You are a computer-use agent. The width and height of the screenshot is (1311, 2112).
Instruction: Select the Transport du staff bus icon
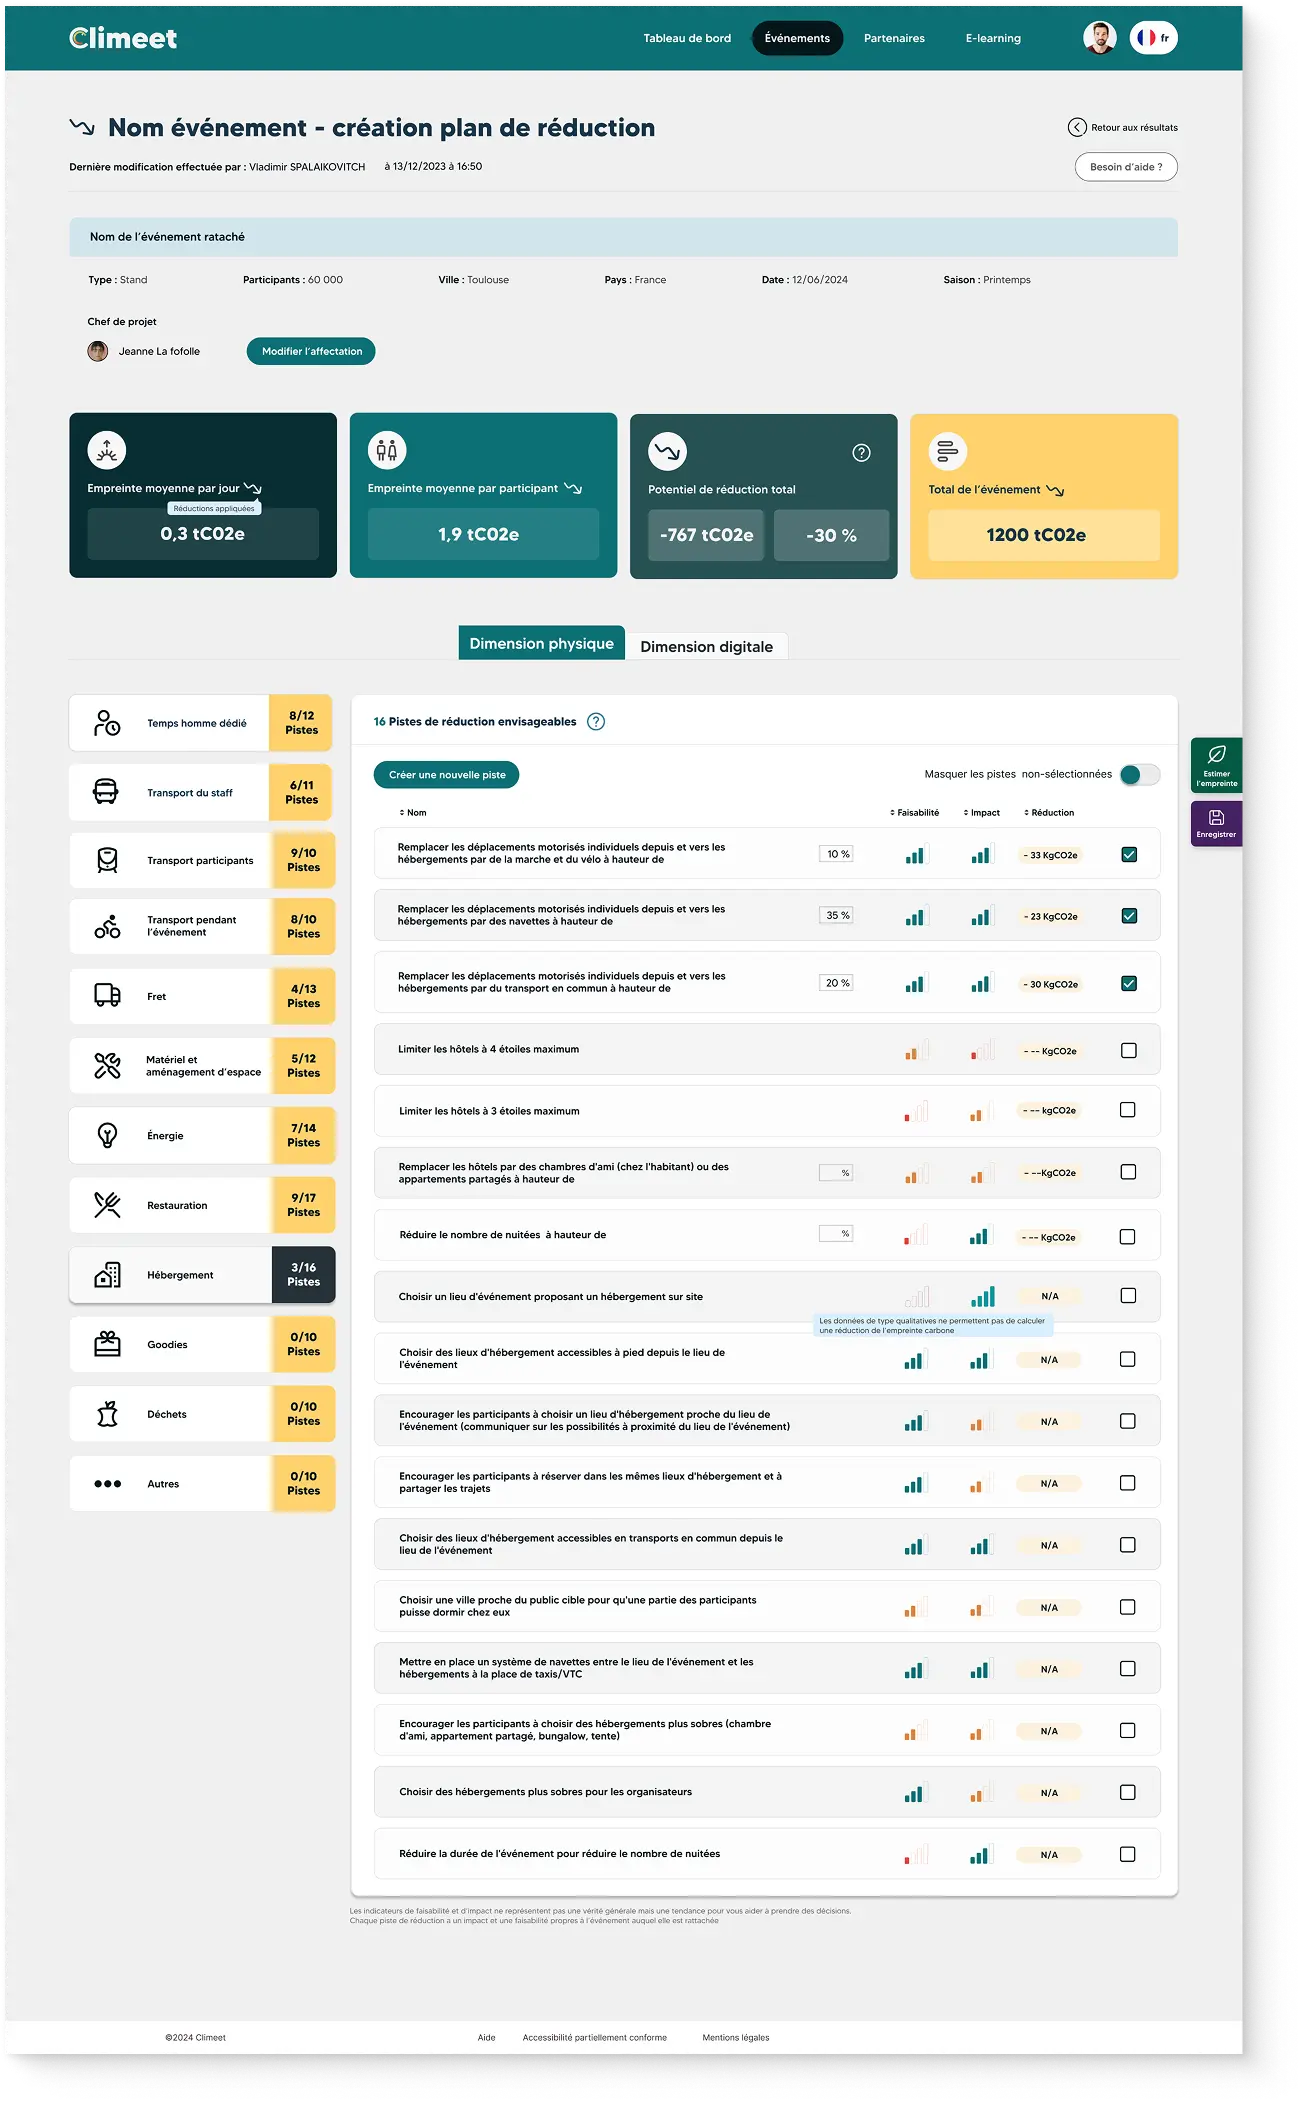(x=106, y=792)
